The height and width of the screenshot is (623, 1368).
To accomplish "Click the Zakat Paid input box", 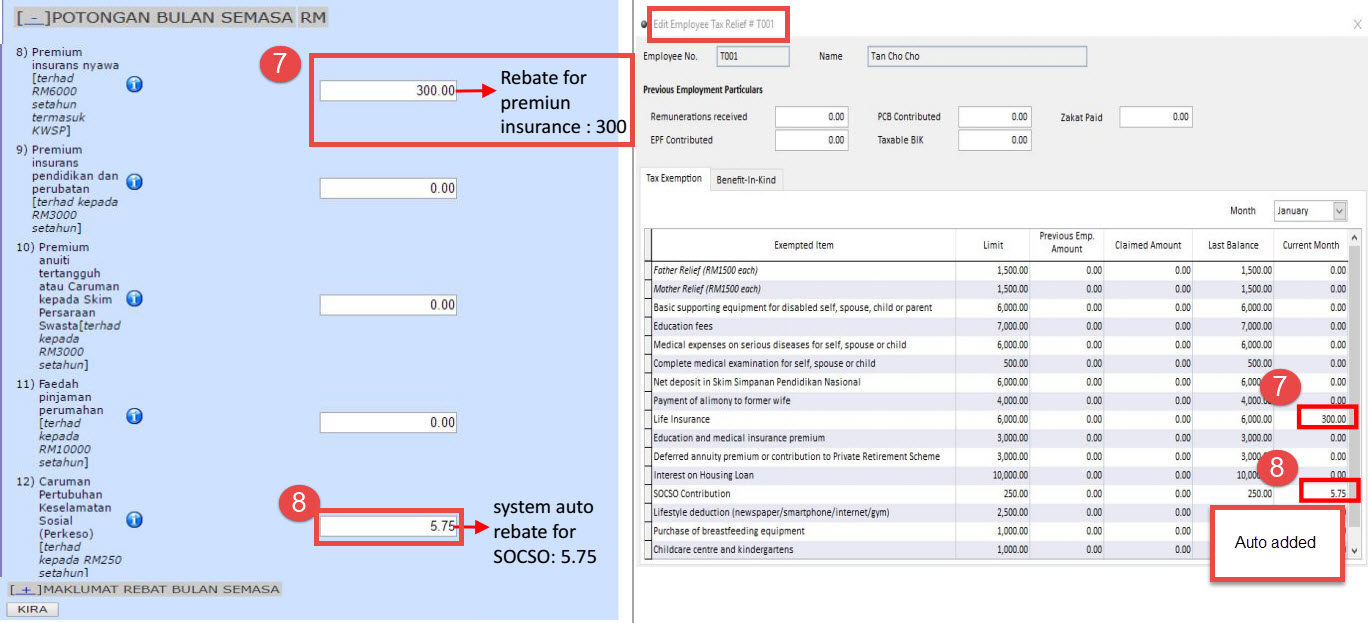I will 1155,117.
